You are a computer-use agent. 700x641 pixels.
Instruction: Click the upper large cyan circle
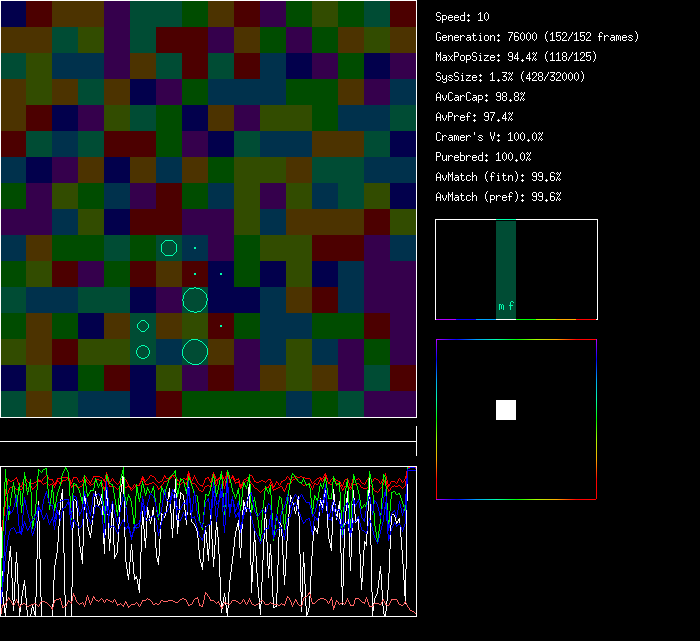tap(195, 299)
